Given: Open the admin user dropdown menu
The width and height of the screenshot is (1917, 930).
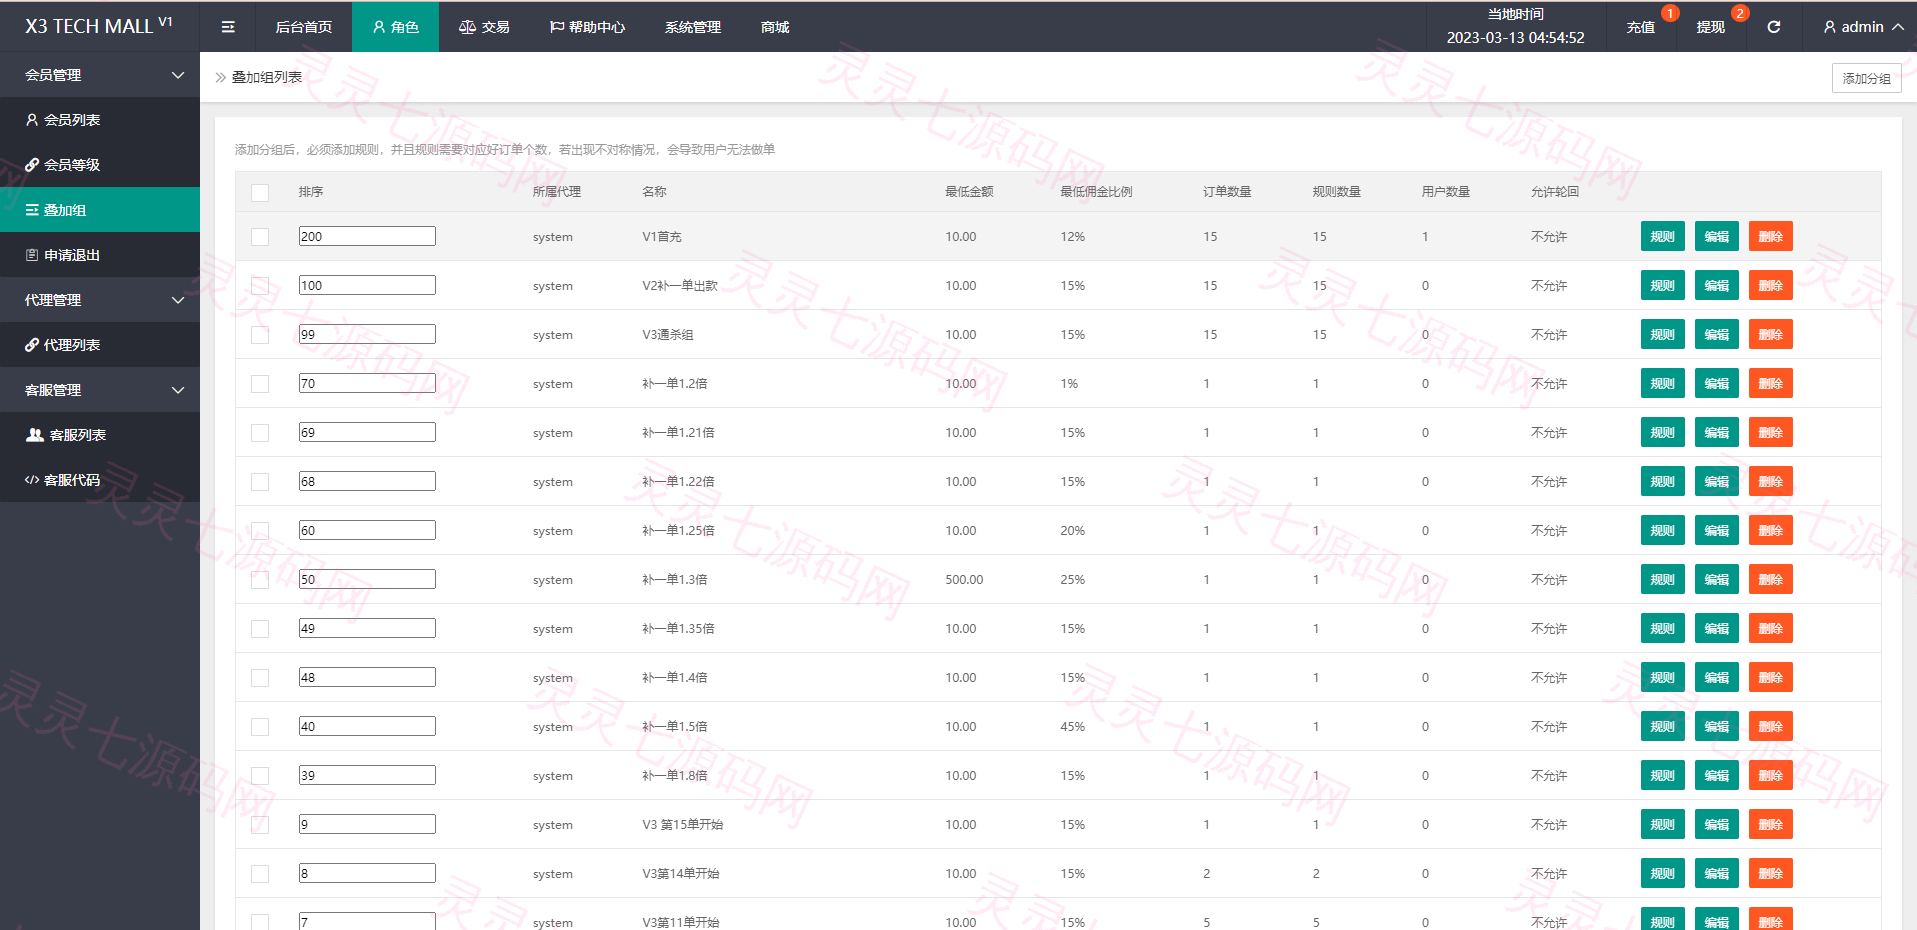Looking at the screenshot, I should (x=1863, y=27).
